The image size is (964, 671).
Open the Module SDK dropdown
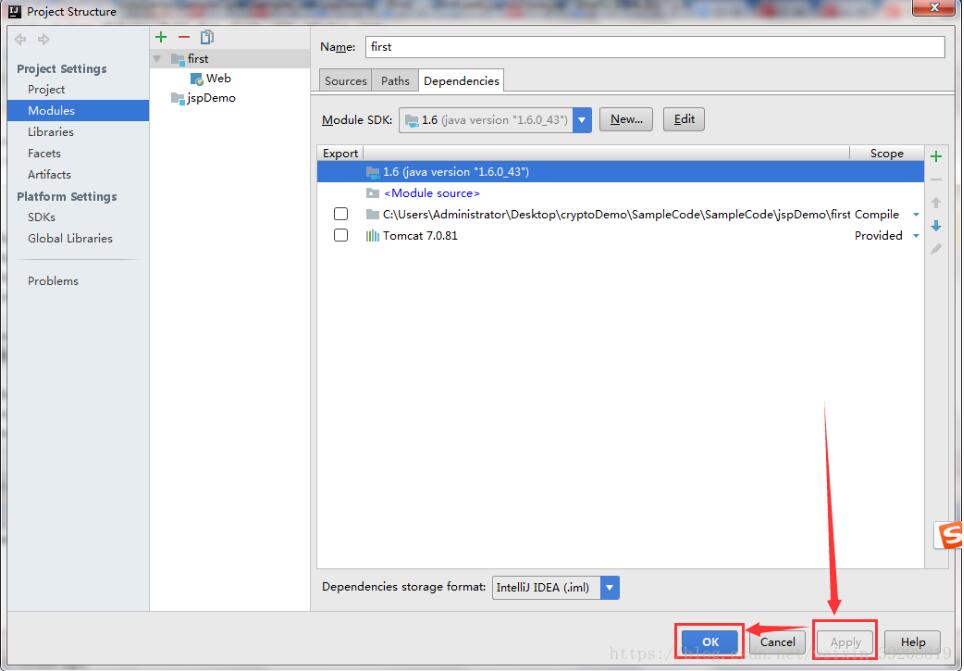coord(581,119)
